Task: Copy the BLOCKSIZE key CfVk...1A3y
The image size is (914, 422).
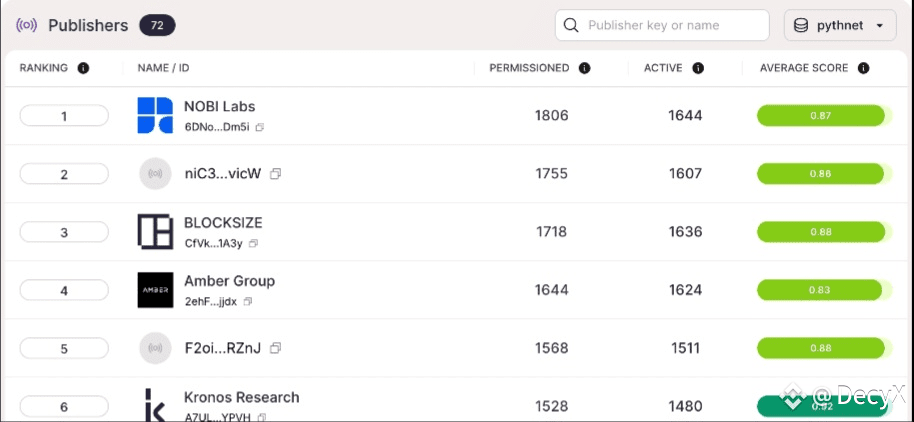Action: pyautogui.click(x=253, y=243)
